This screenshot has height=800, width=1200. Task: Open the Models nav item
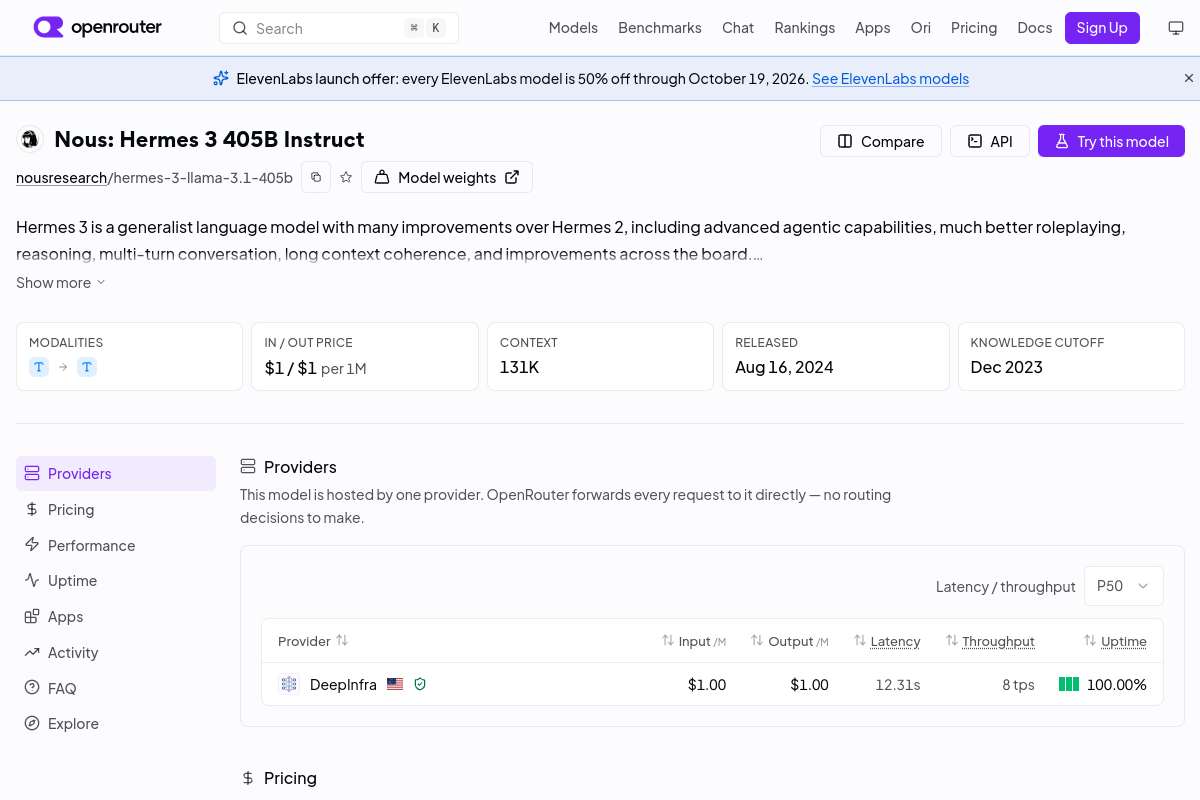[x=573, y=28]
